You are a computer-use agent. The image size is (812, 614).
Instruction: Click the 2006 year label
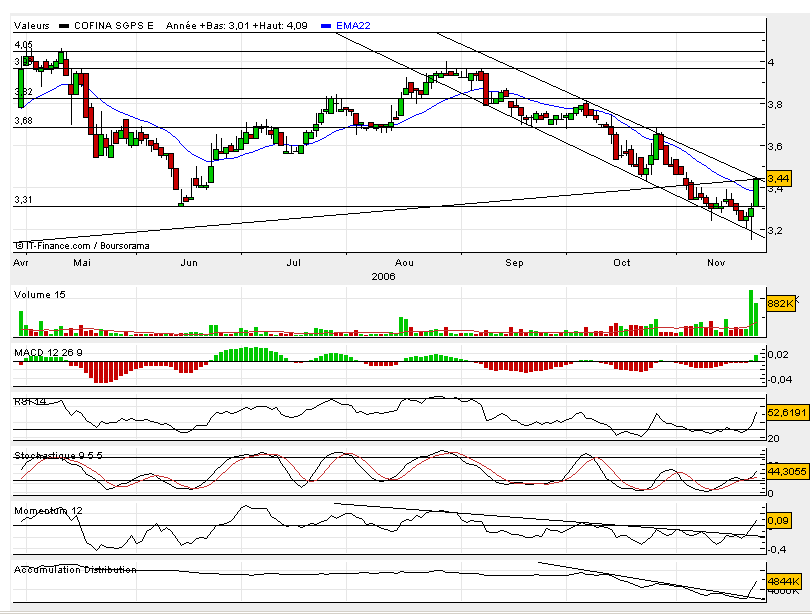pyautogui.click(x=383, y=276)
